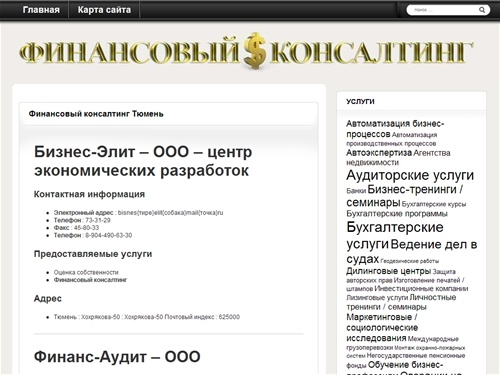The width and height of the screenshot is (500, 375).
Task: Click the Контактная информация heading
Action: coord(89,194)
